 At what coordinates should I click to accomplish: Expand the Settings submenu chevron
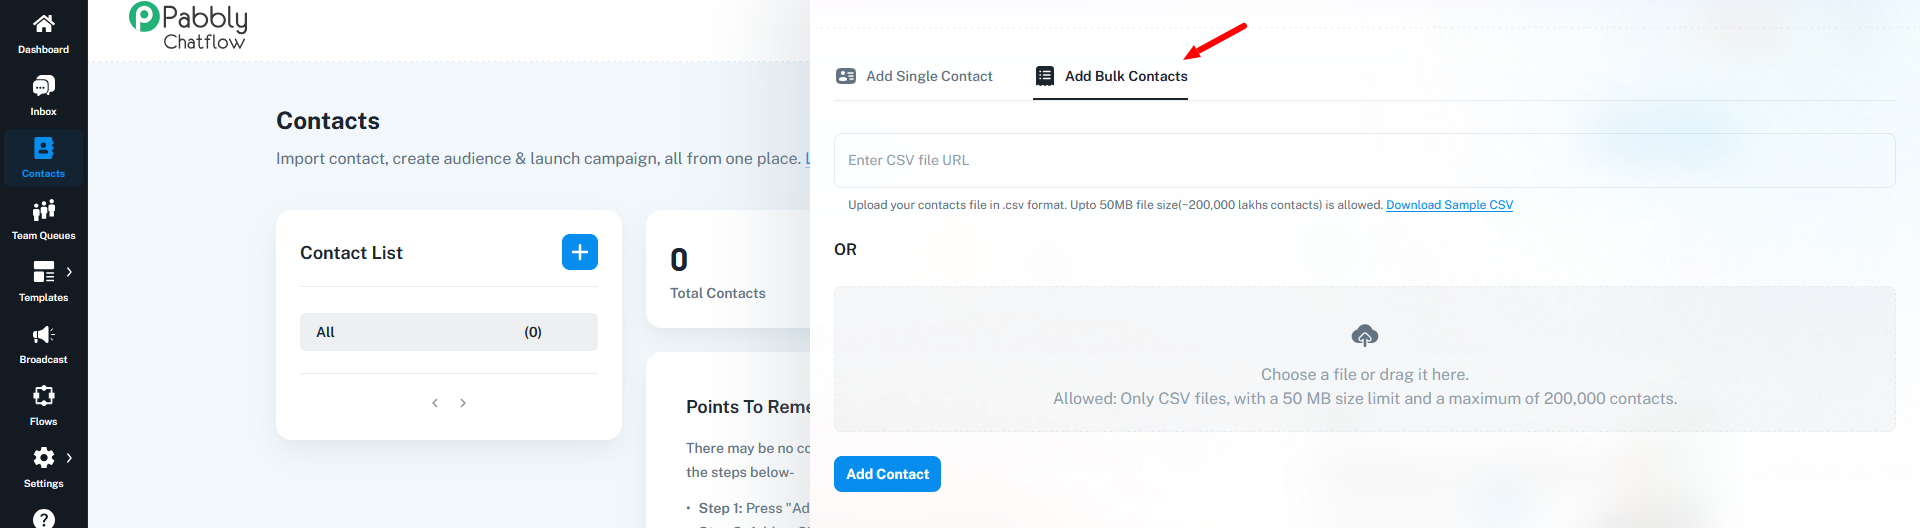69,458
